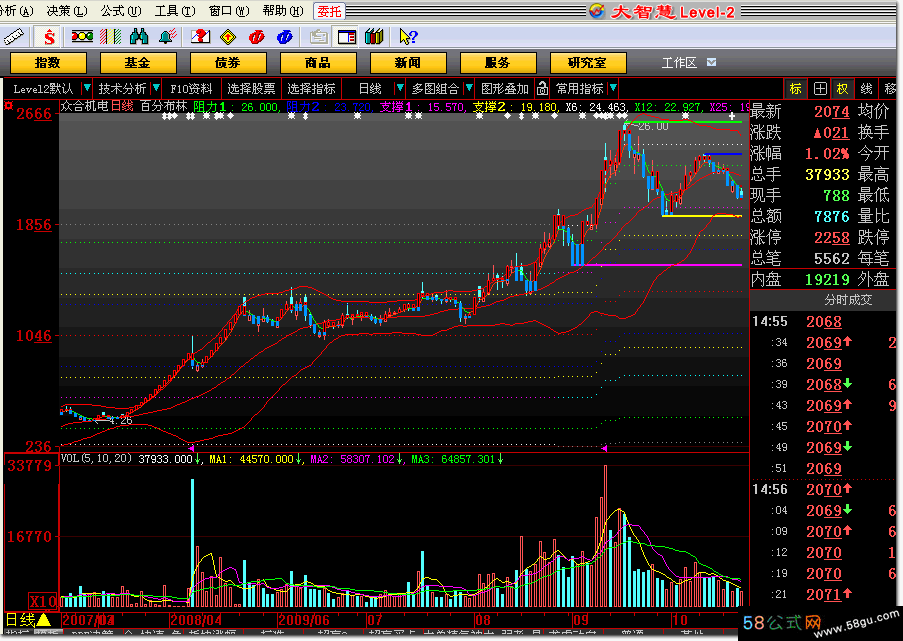Click the red dollar sign icon
903x641 pixels.
tap(50, 37)
